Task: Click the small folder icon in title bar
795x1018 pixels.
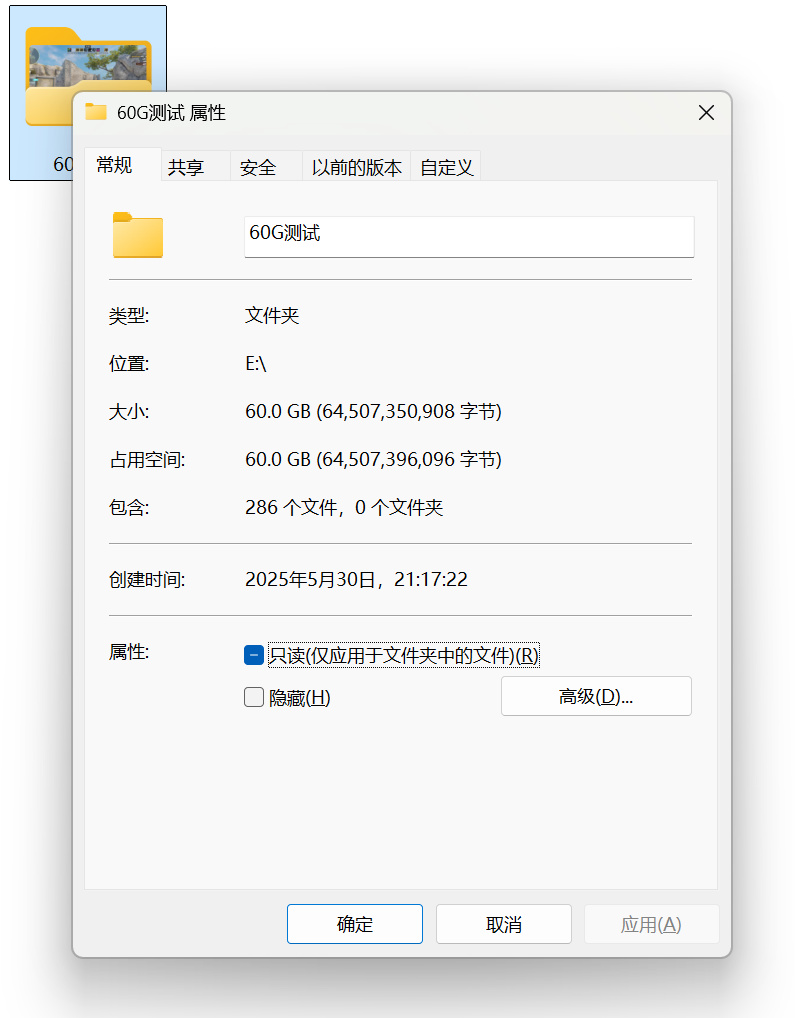Action: point(96,112)
